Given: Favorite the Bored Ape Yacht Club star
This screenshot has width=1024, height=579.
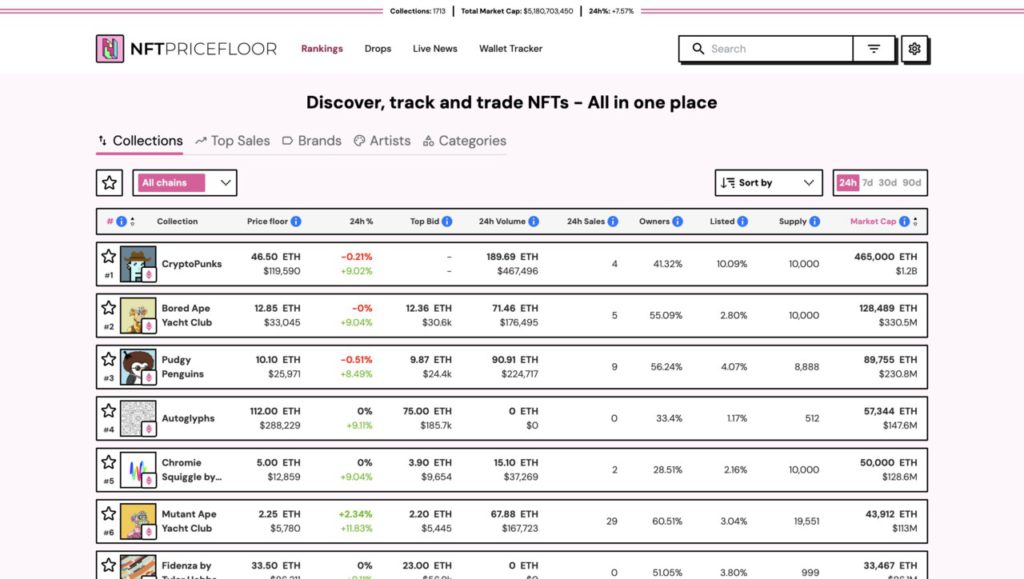Looking at the screenshot, I should click(108, 308).
